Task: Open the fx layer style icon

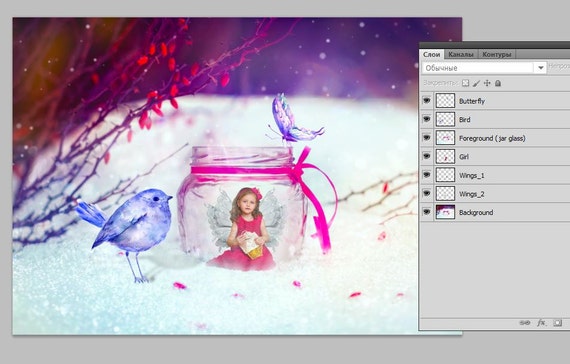Action: click(541, 323)
